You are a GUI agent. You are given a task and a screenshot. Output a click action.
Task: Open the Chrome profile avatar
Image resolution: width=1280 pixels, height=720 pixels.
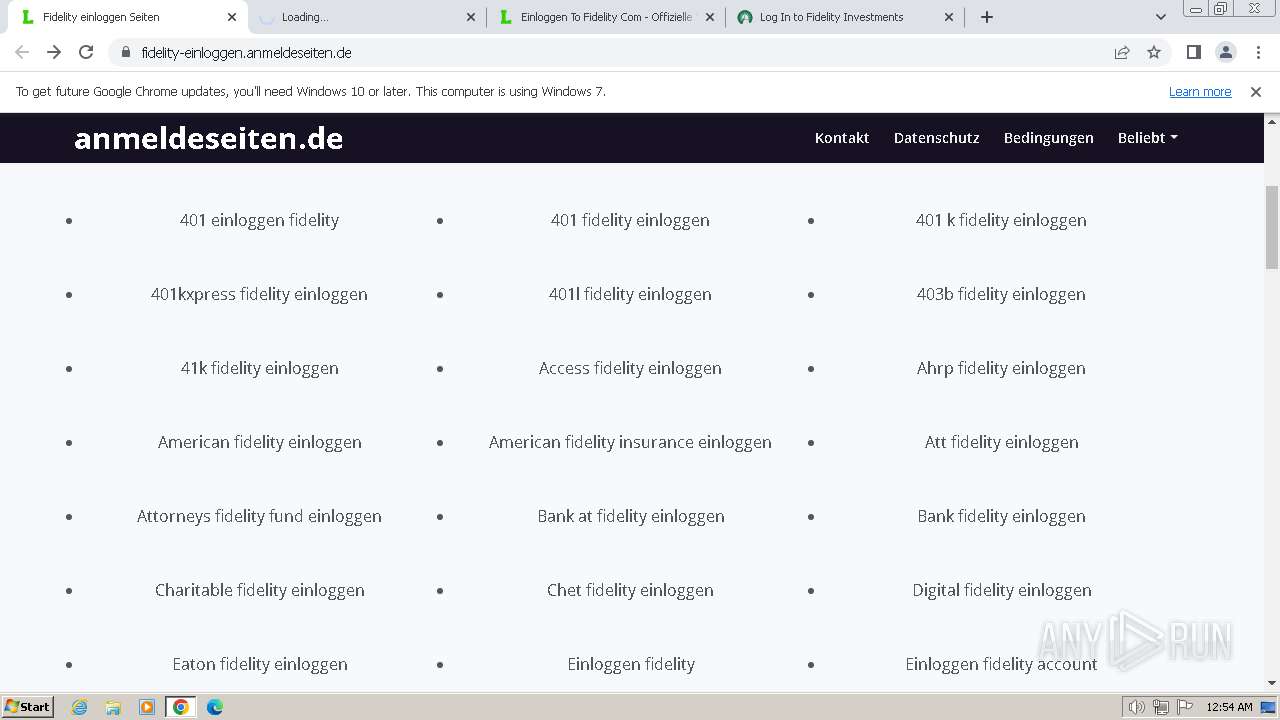[x=1225, y=52]
